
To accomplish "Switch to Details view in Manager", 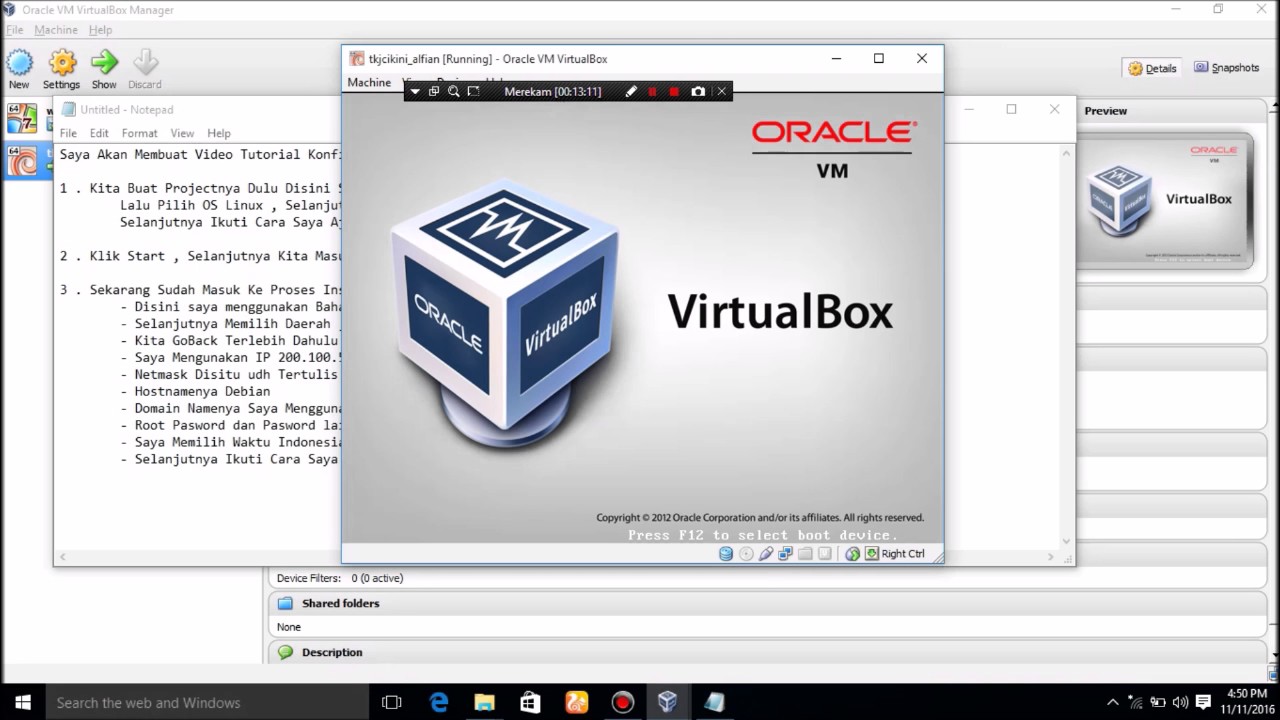I will click(x=1153, y=68).
